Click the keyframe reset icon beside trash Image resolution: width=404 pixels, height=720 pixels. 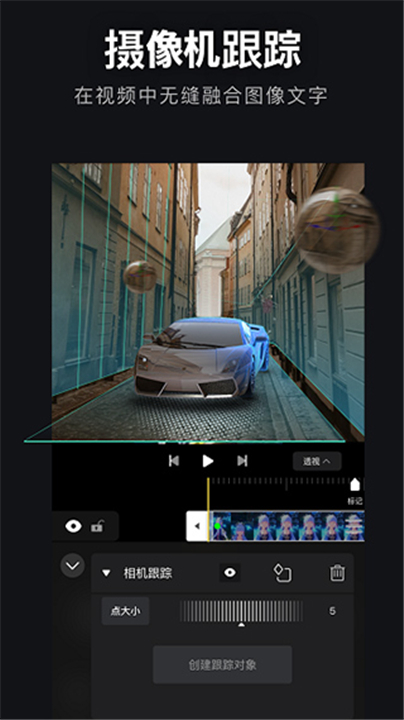[x=283, y=573]
